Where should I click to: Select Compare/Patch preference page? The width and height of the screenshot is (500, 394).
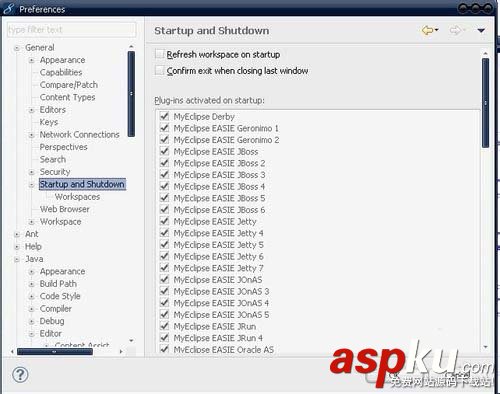(x=69, y=85)
